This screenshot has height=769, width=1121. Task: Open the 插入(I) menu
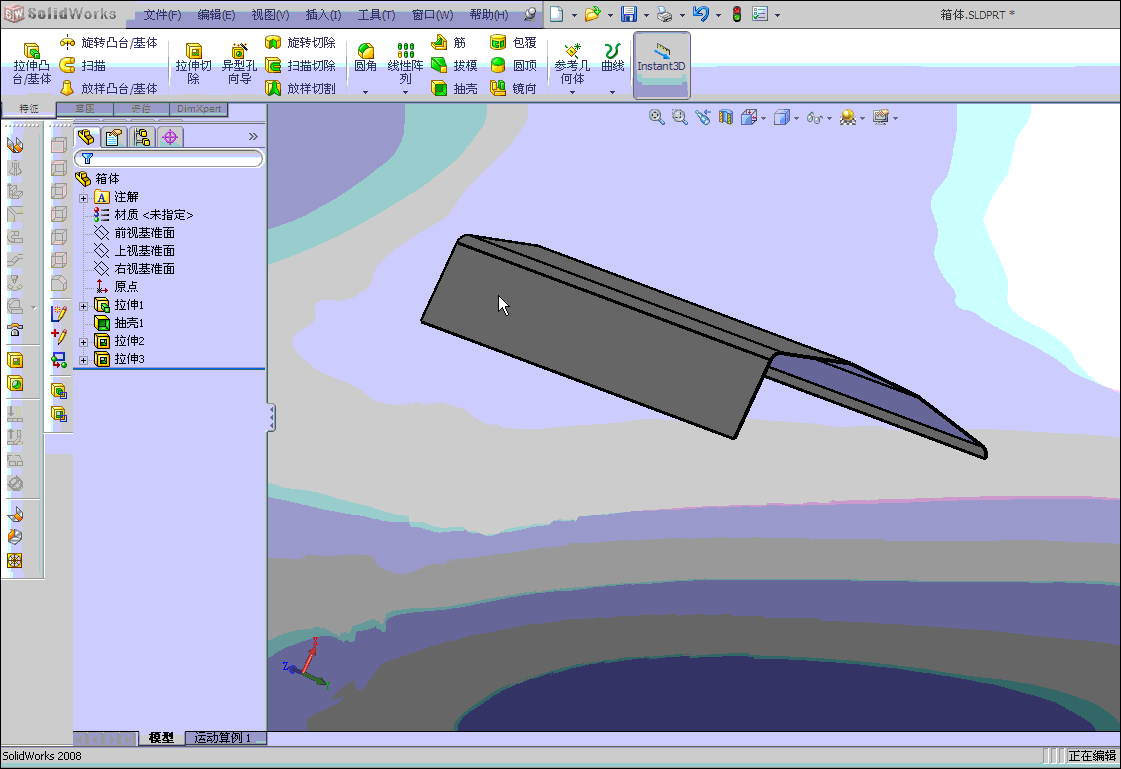(x=323, y=15)
